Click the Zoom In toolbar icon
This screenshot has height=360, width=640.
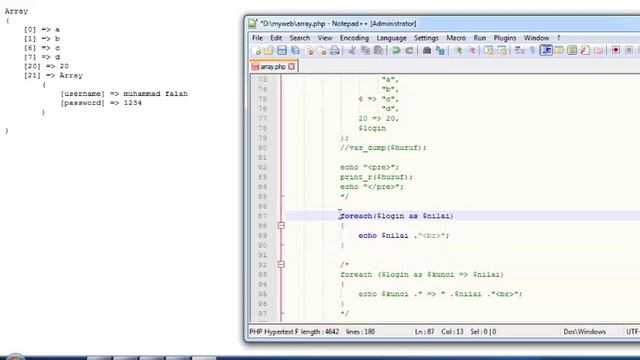(458, 51)
